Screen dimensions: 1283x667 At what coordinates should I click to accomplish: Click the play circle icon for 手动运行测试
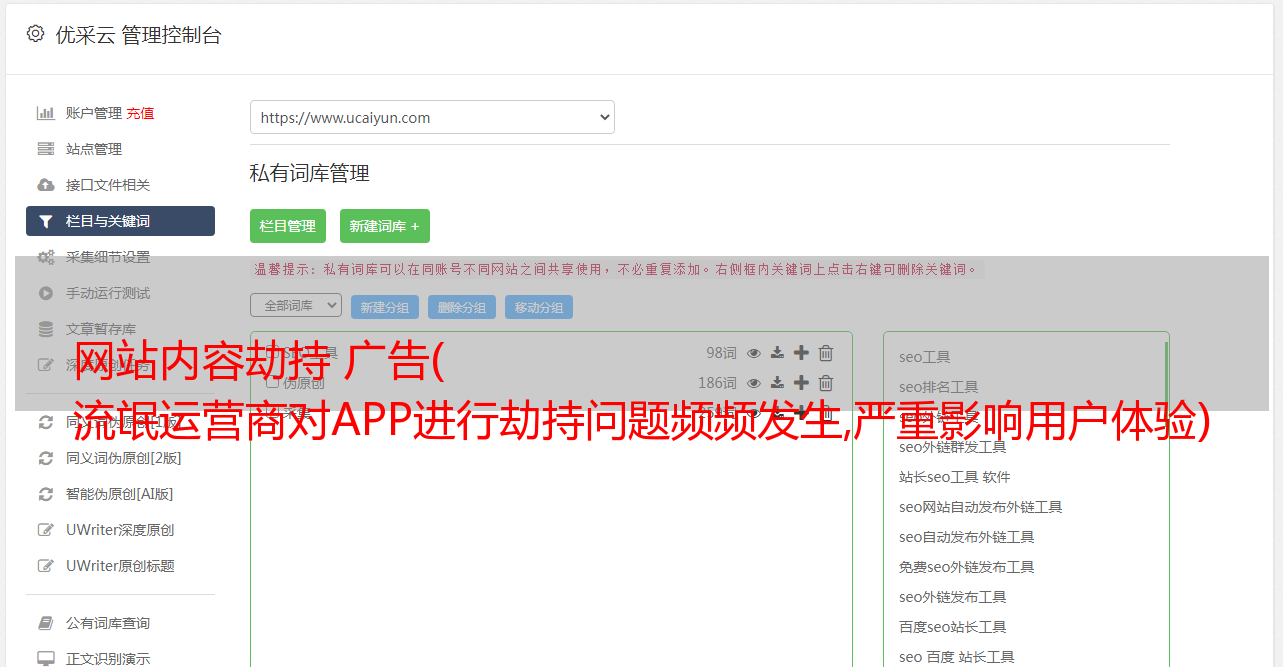point(46,293)
